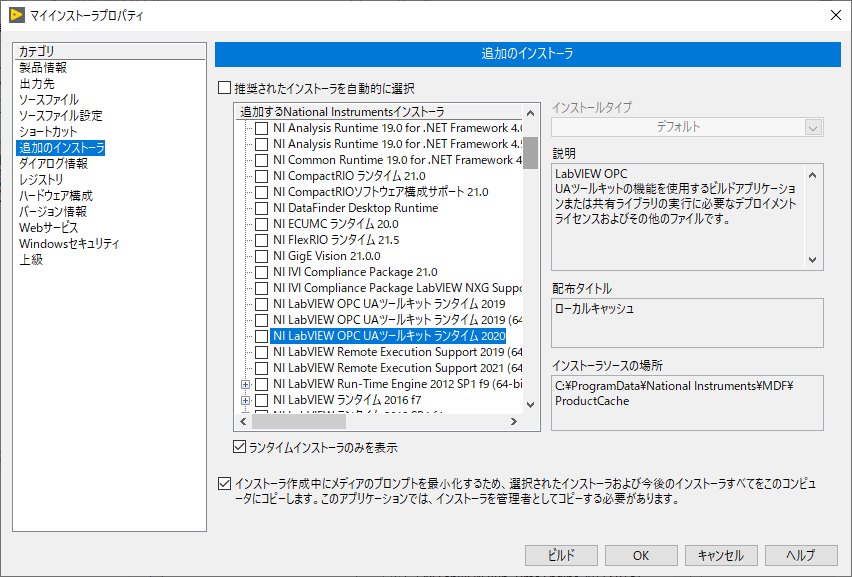The height and width of the screenshot is (577, 852).
Task: Toggle 推奨されたインストーラを自動的に選択 checkbox
Action: point(224,87)
